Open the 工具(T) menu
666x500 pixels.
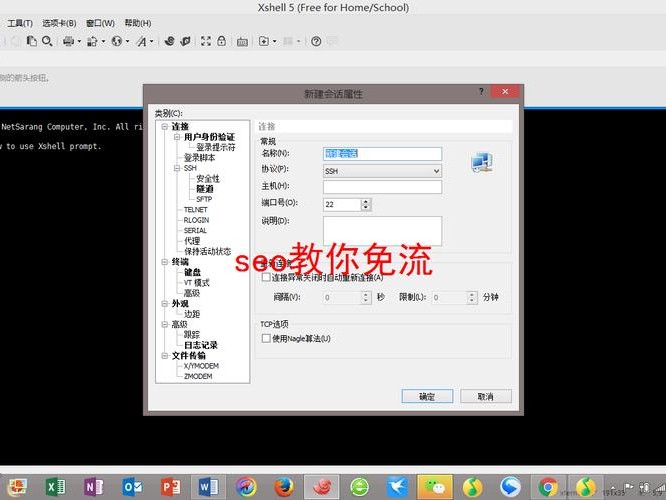20,23
